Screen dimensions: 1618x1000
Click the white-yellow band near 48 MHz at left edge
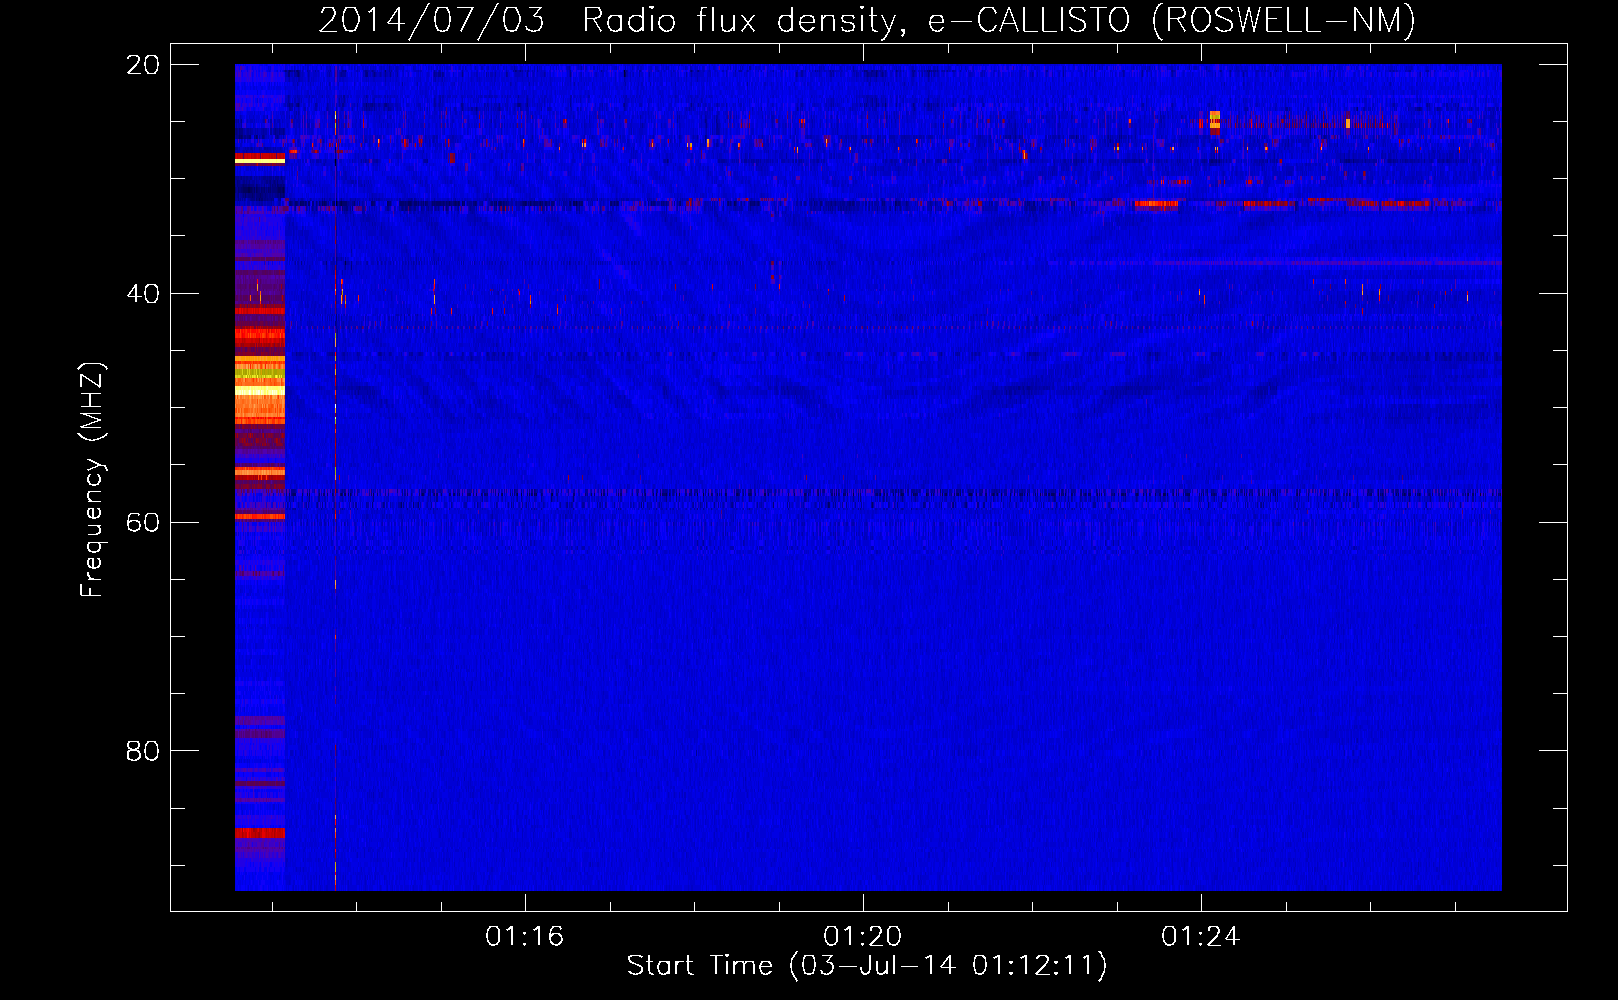point(260,390)
